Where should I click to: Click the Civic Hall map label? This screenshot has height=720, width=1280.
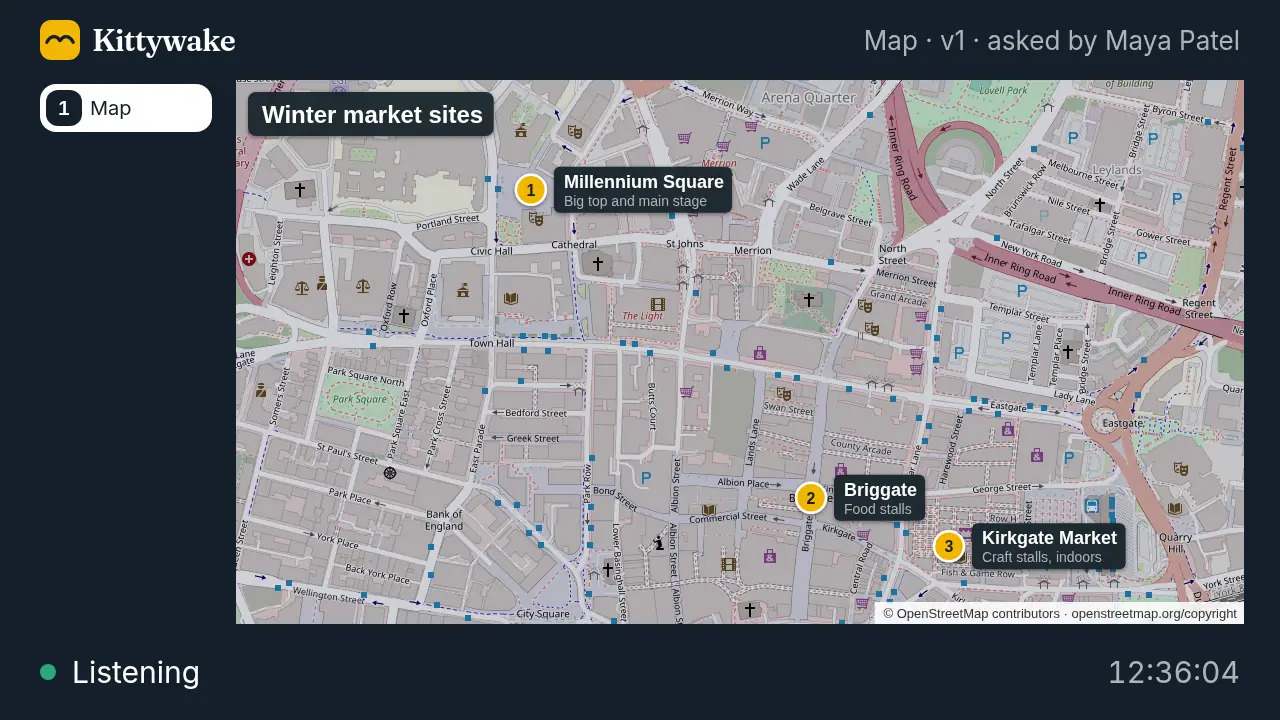(491, 251)
